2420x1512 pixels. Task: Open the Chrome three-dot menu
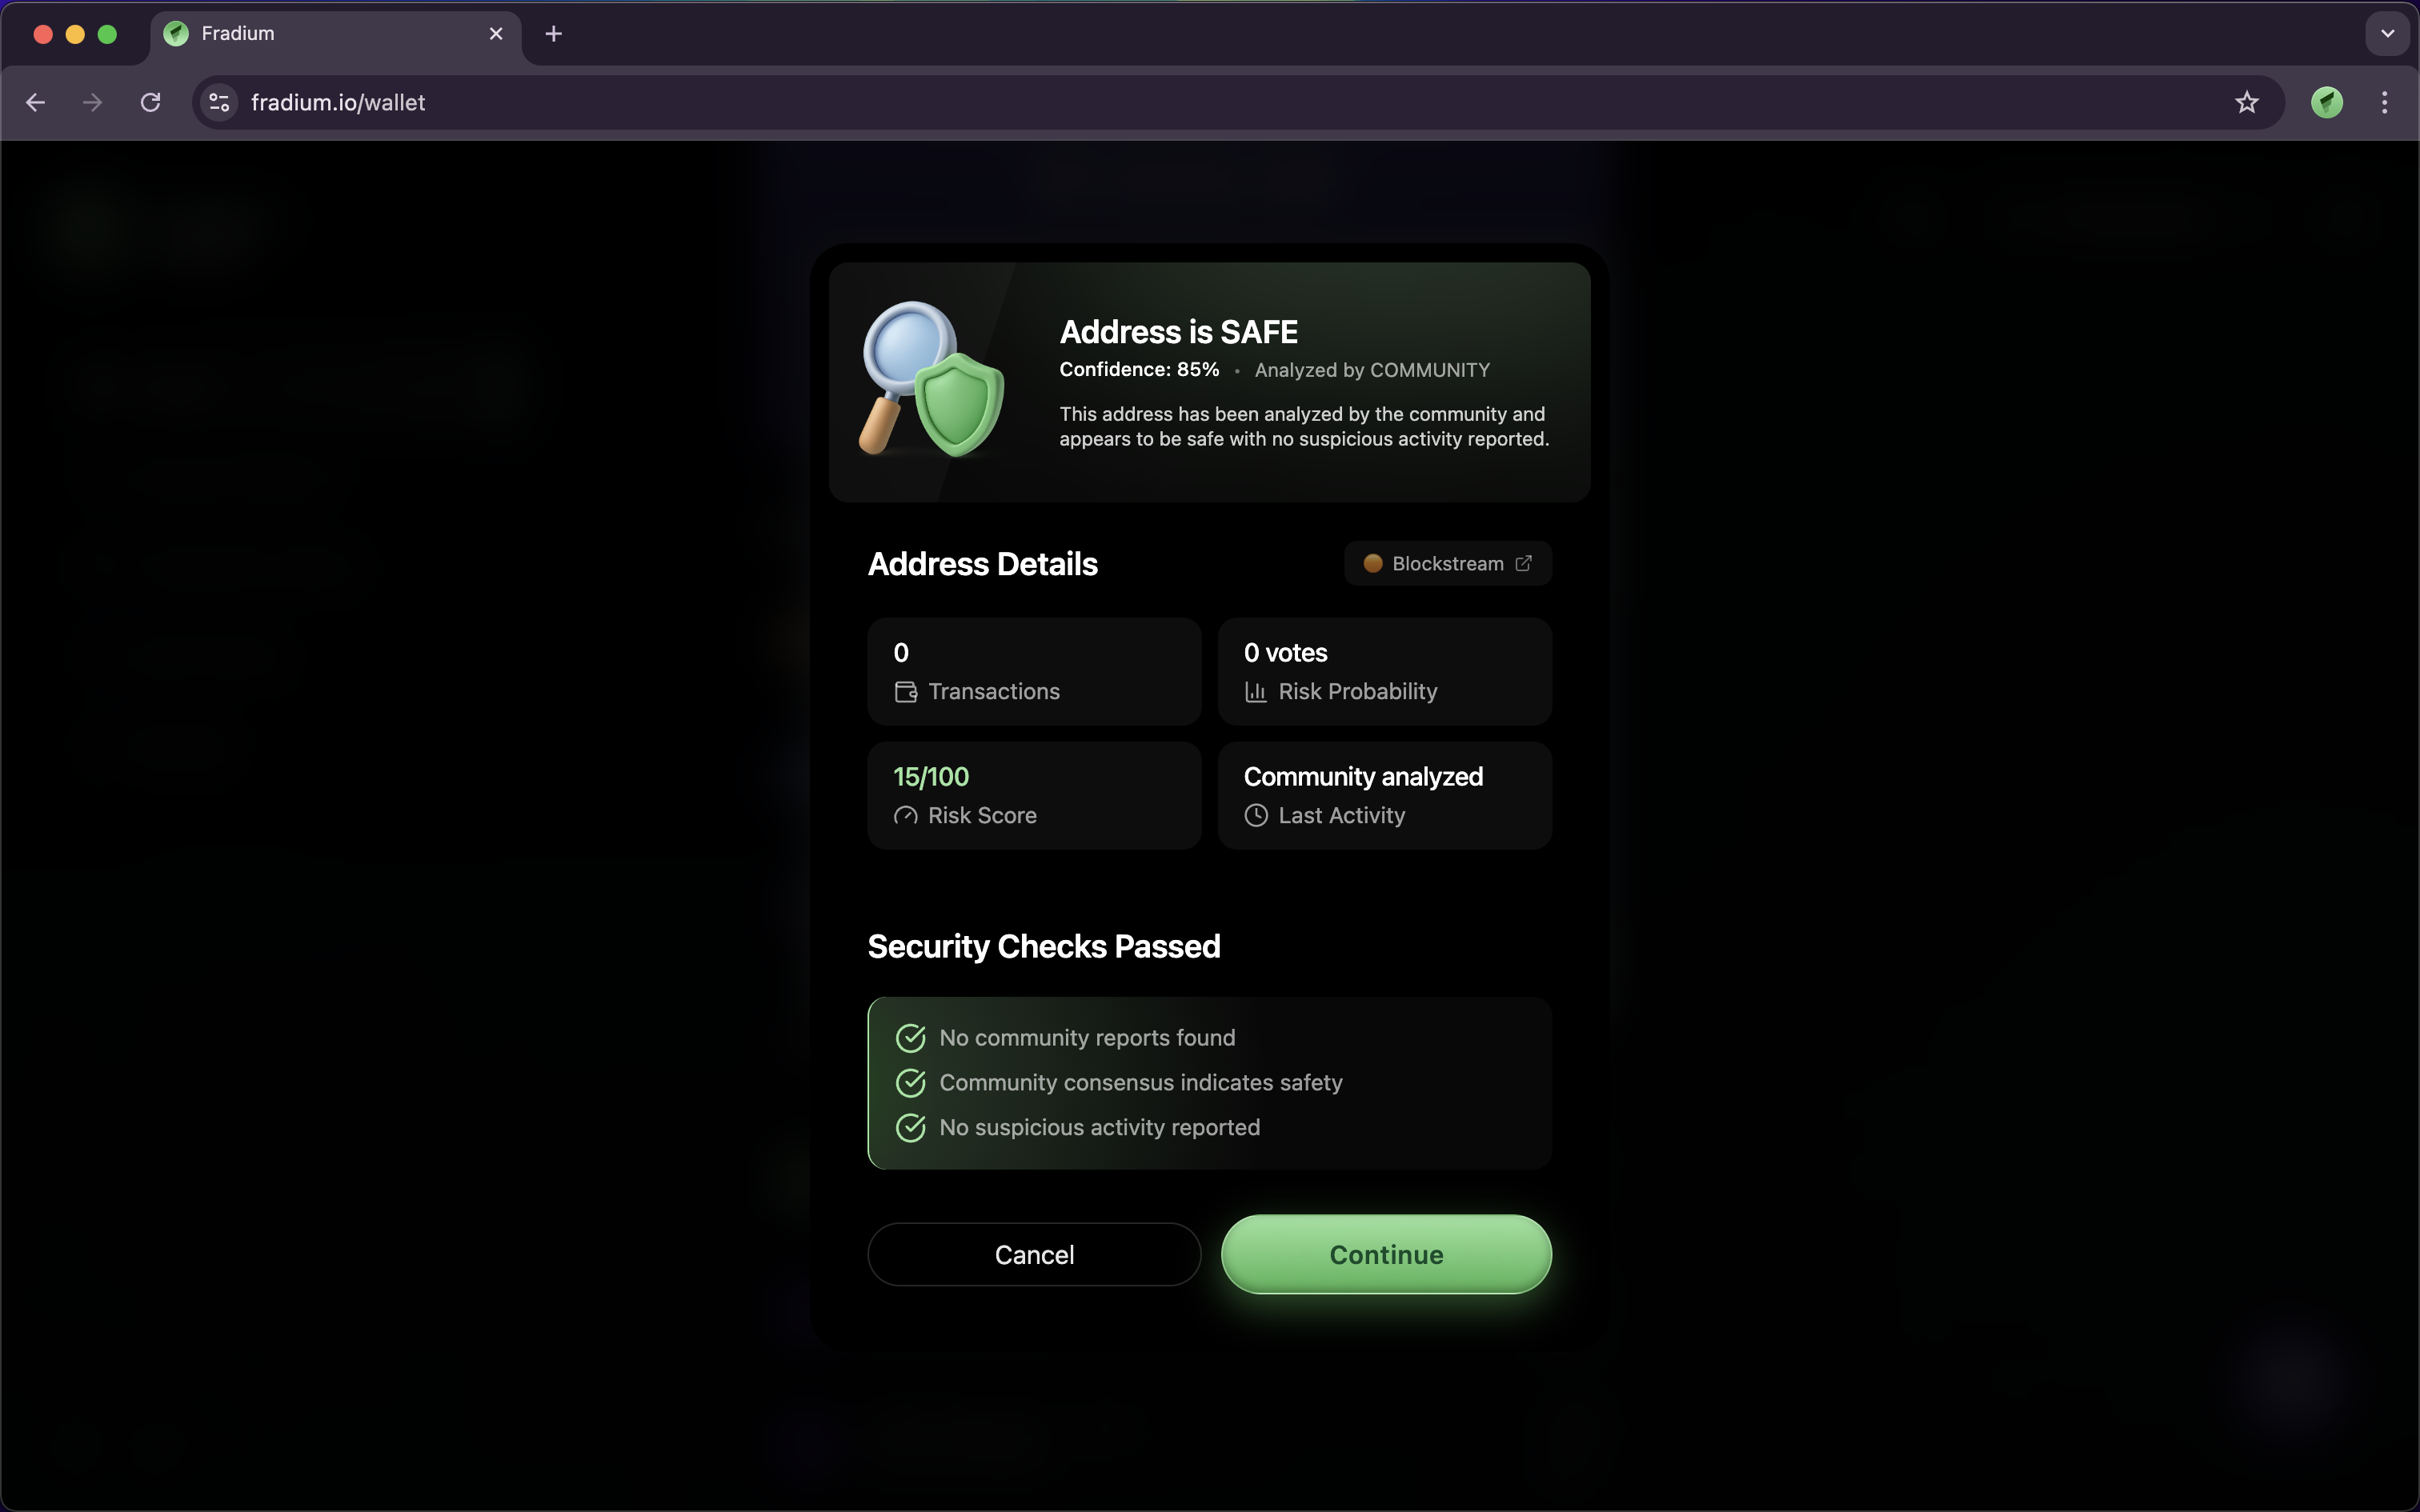point(2385,102)
